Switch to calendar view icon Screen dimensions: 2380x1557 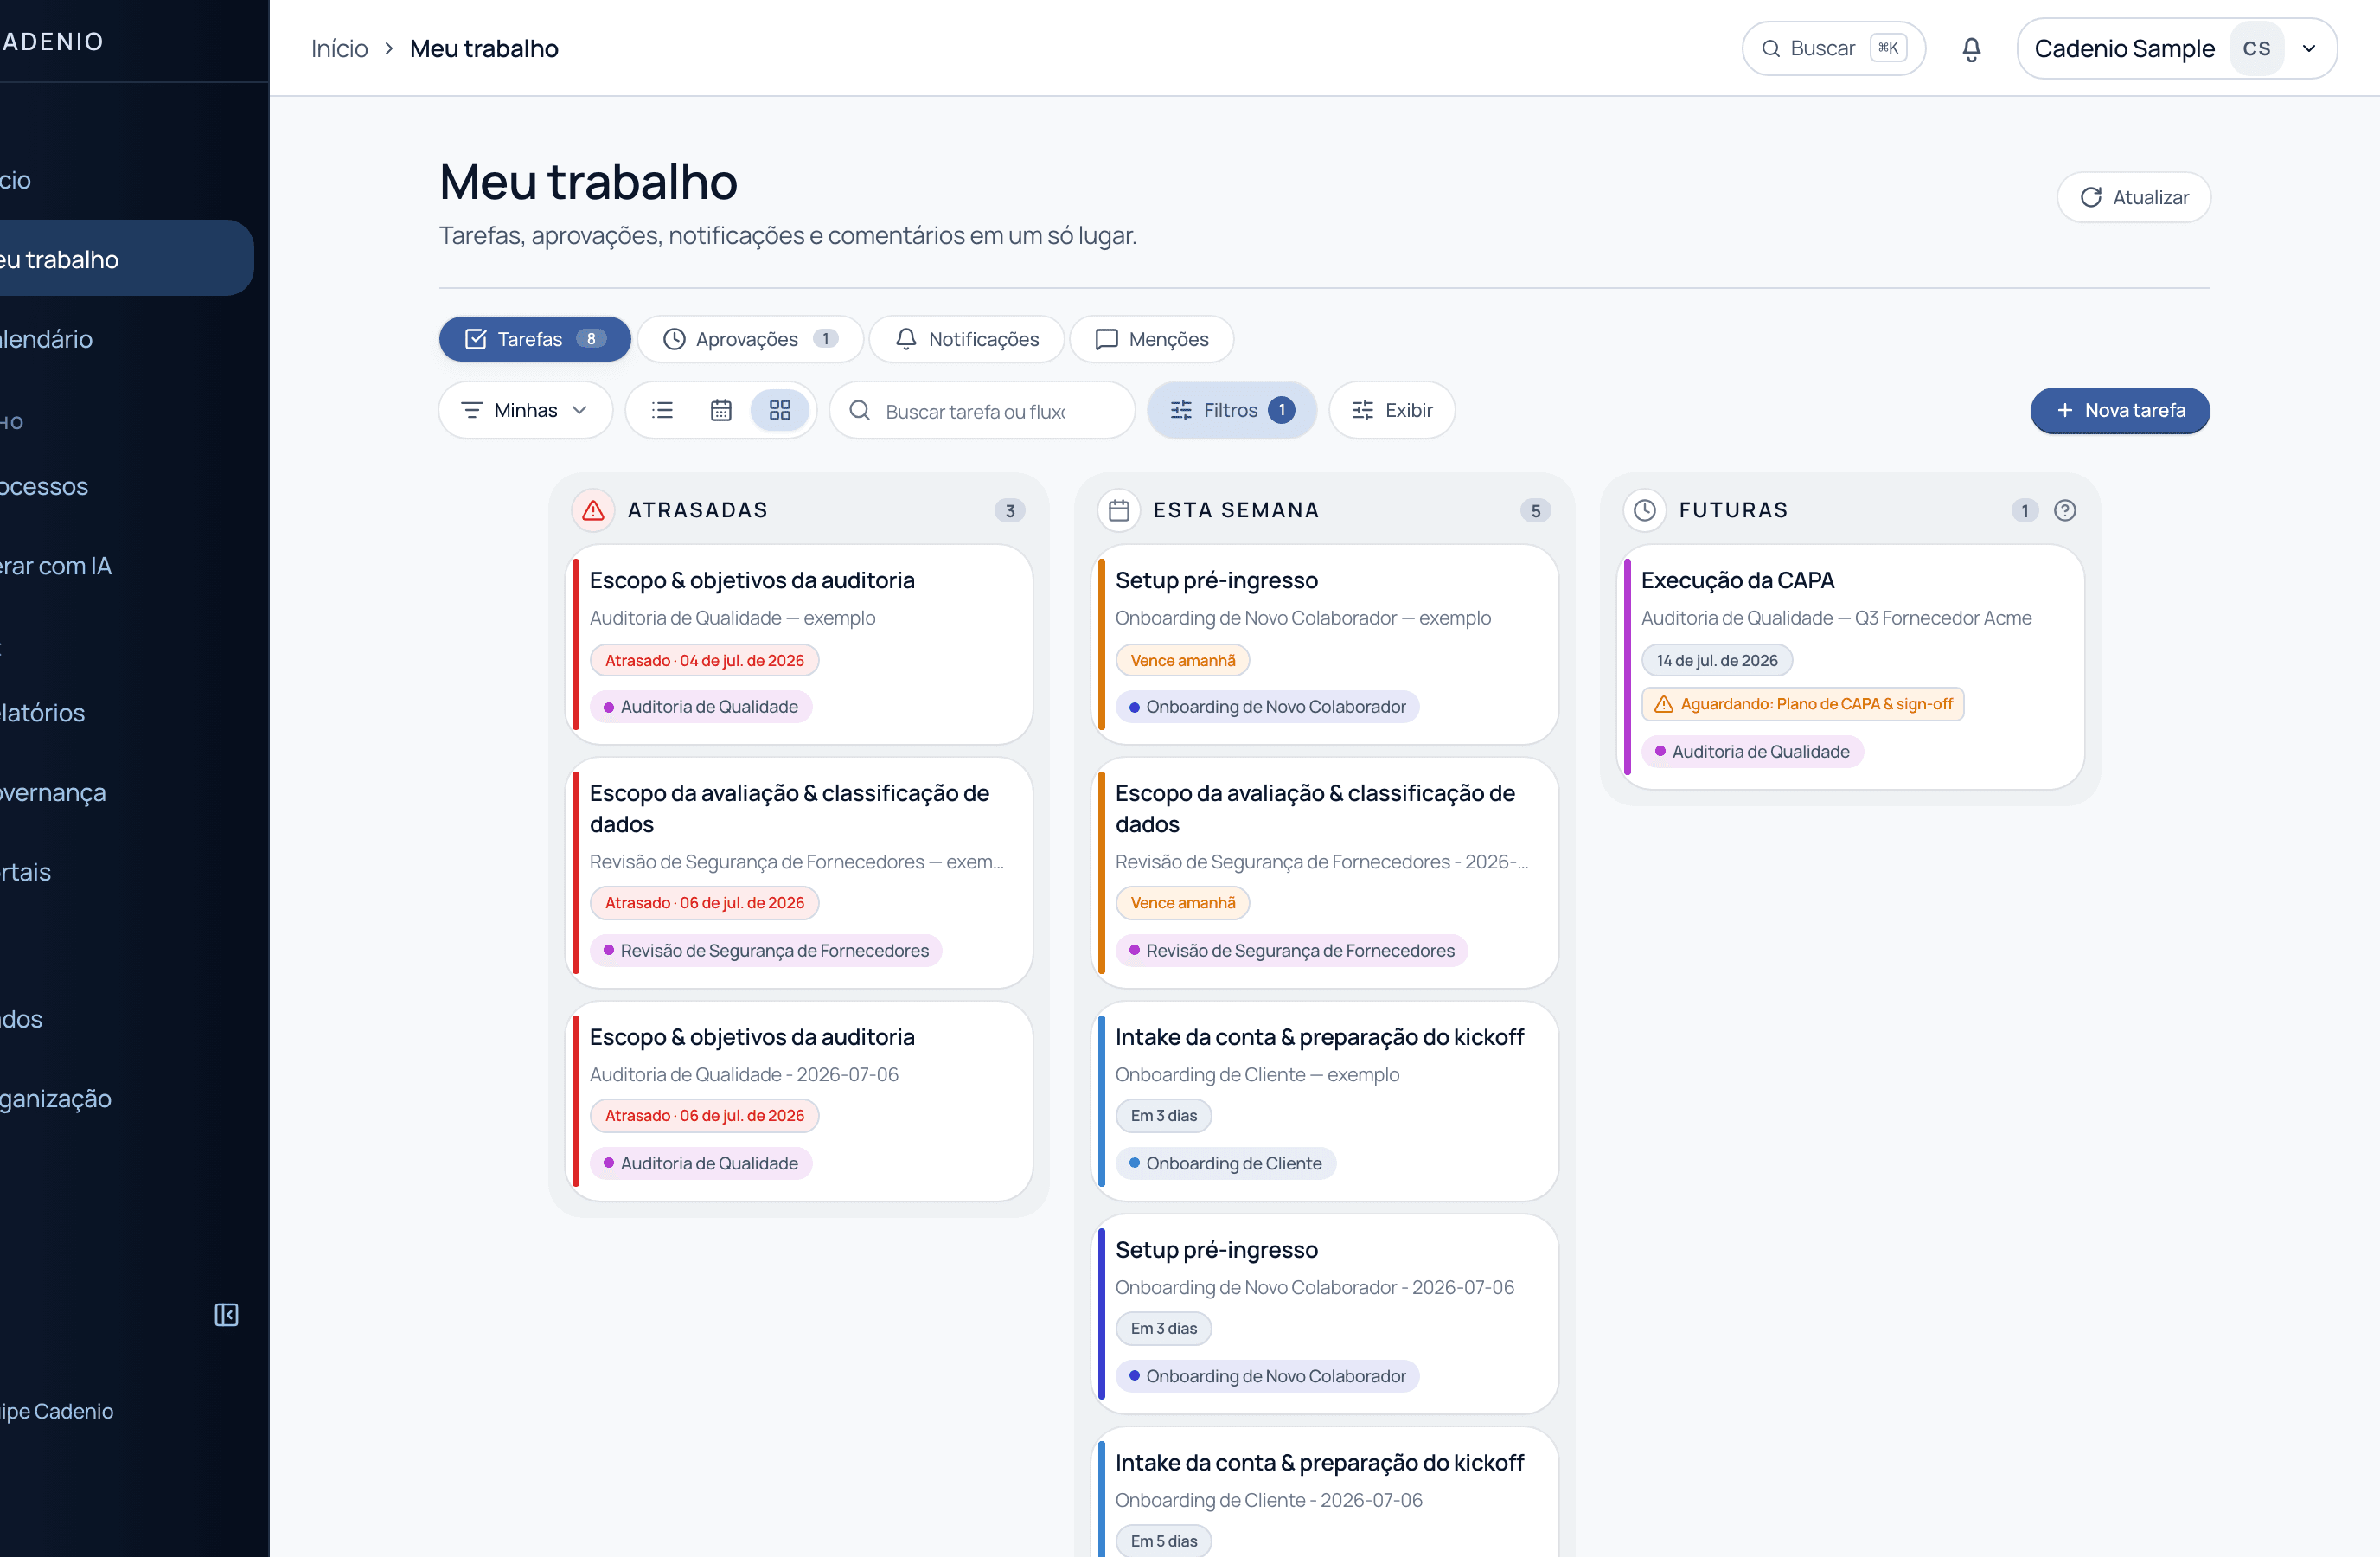[721, 410]
